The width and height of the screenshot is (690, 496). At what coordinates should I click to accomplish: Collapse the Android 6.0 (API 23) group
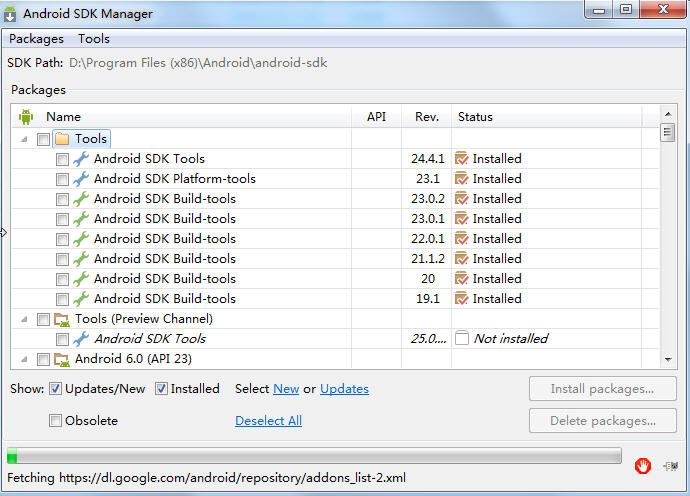tap(24, 360)
